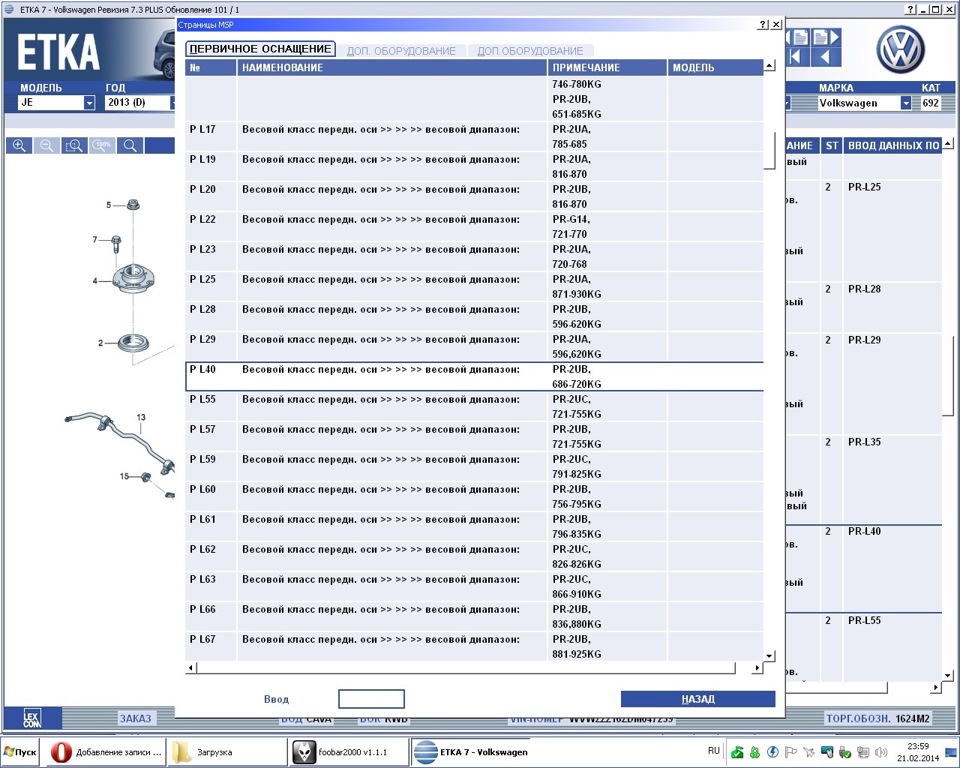Select the zoom-to-region magnifier tool
Image resolution: width=960 pixels, height=768 pixels.
tap(74, 146)
